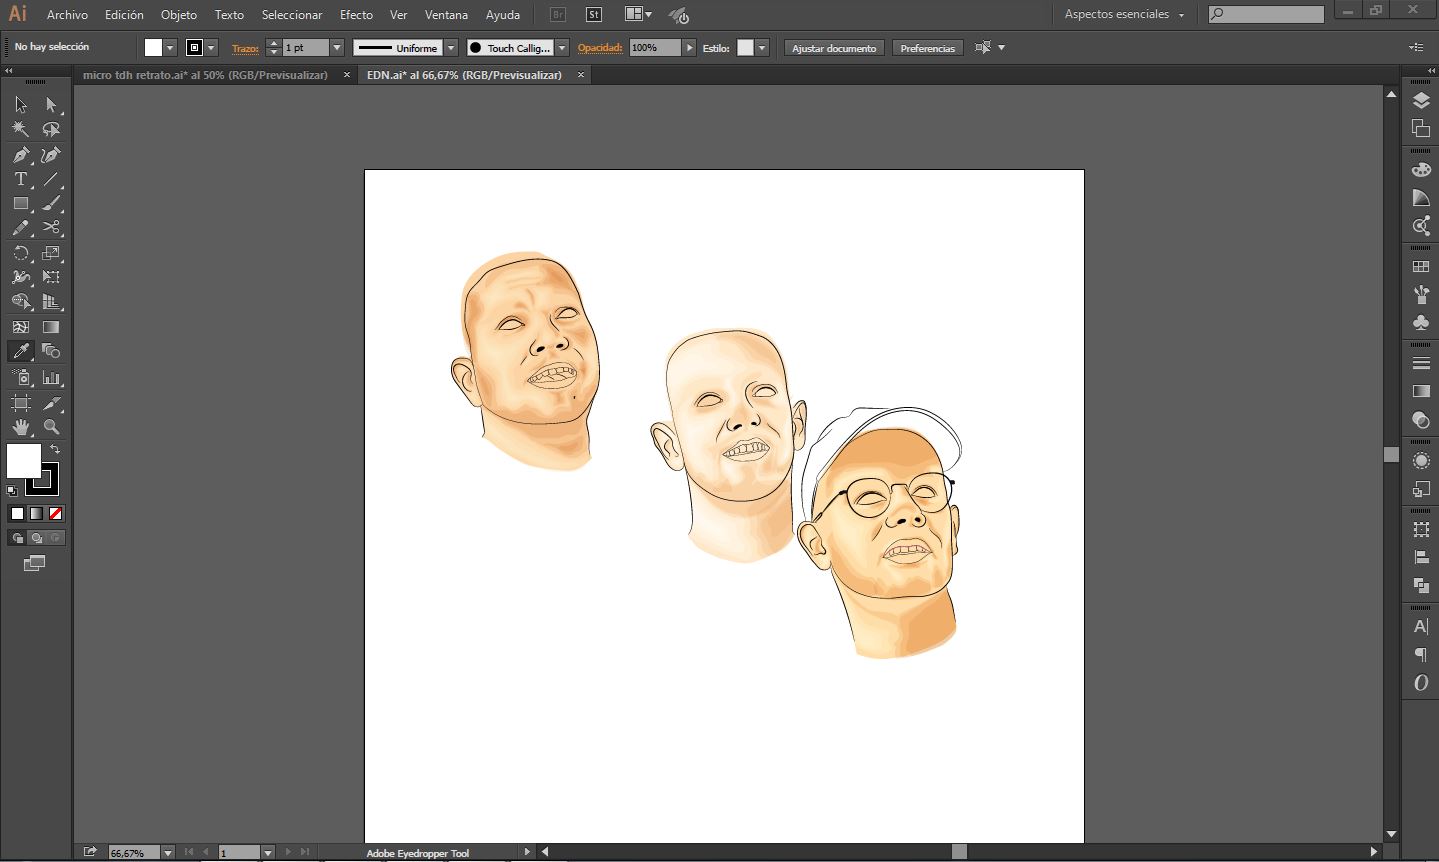This screenshot has width=1439, height=862.
Task: Open the stroke color dropdown in control bar
Action: point(211,48)
